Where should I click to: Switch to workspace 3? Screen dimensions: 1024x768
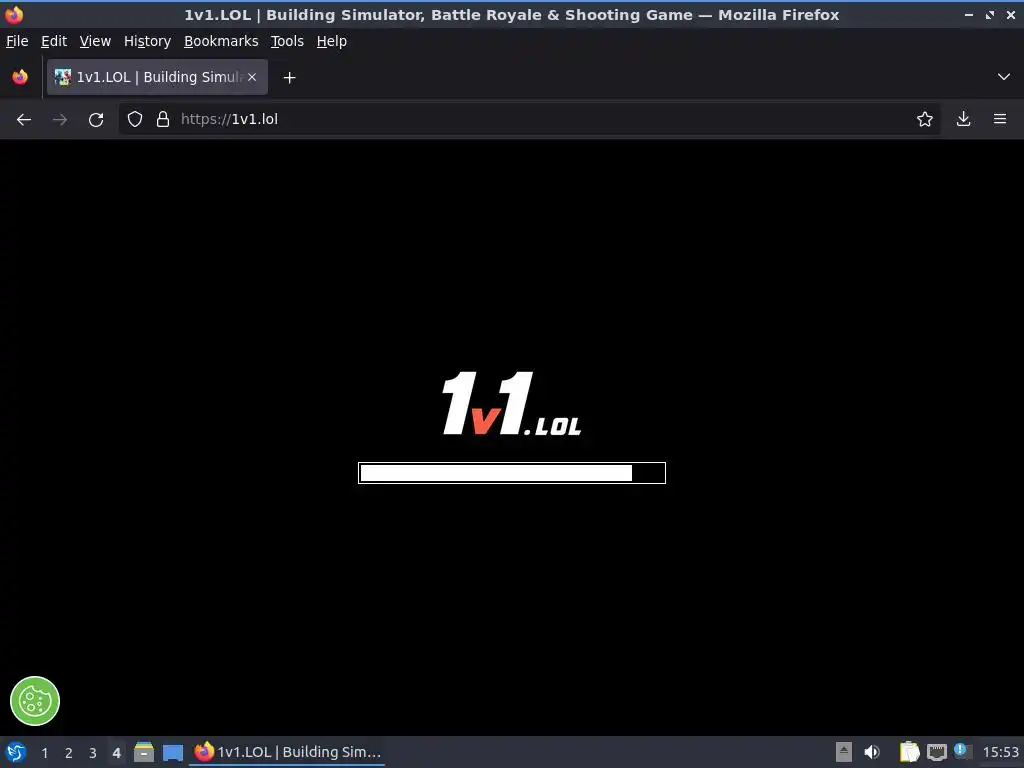pos(93,753)
